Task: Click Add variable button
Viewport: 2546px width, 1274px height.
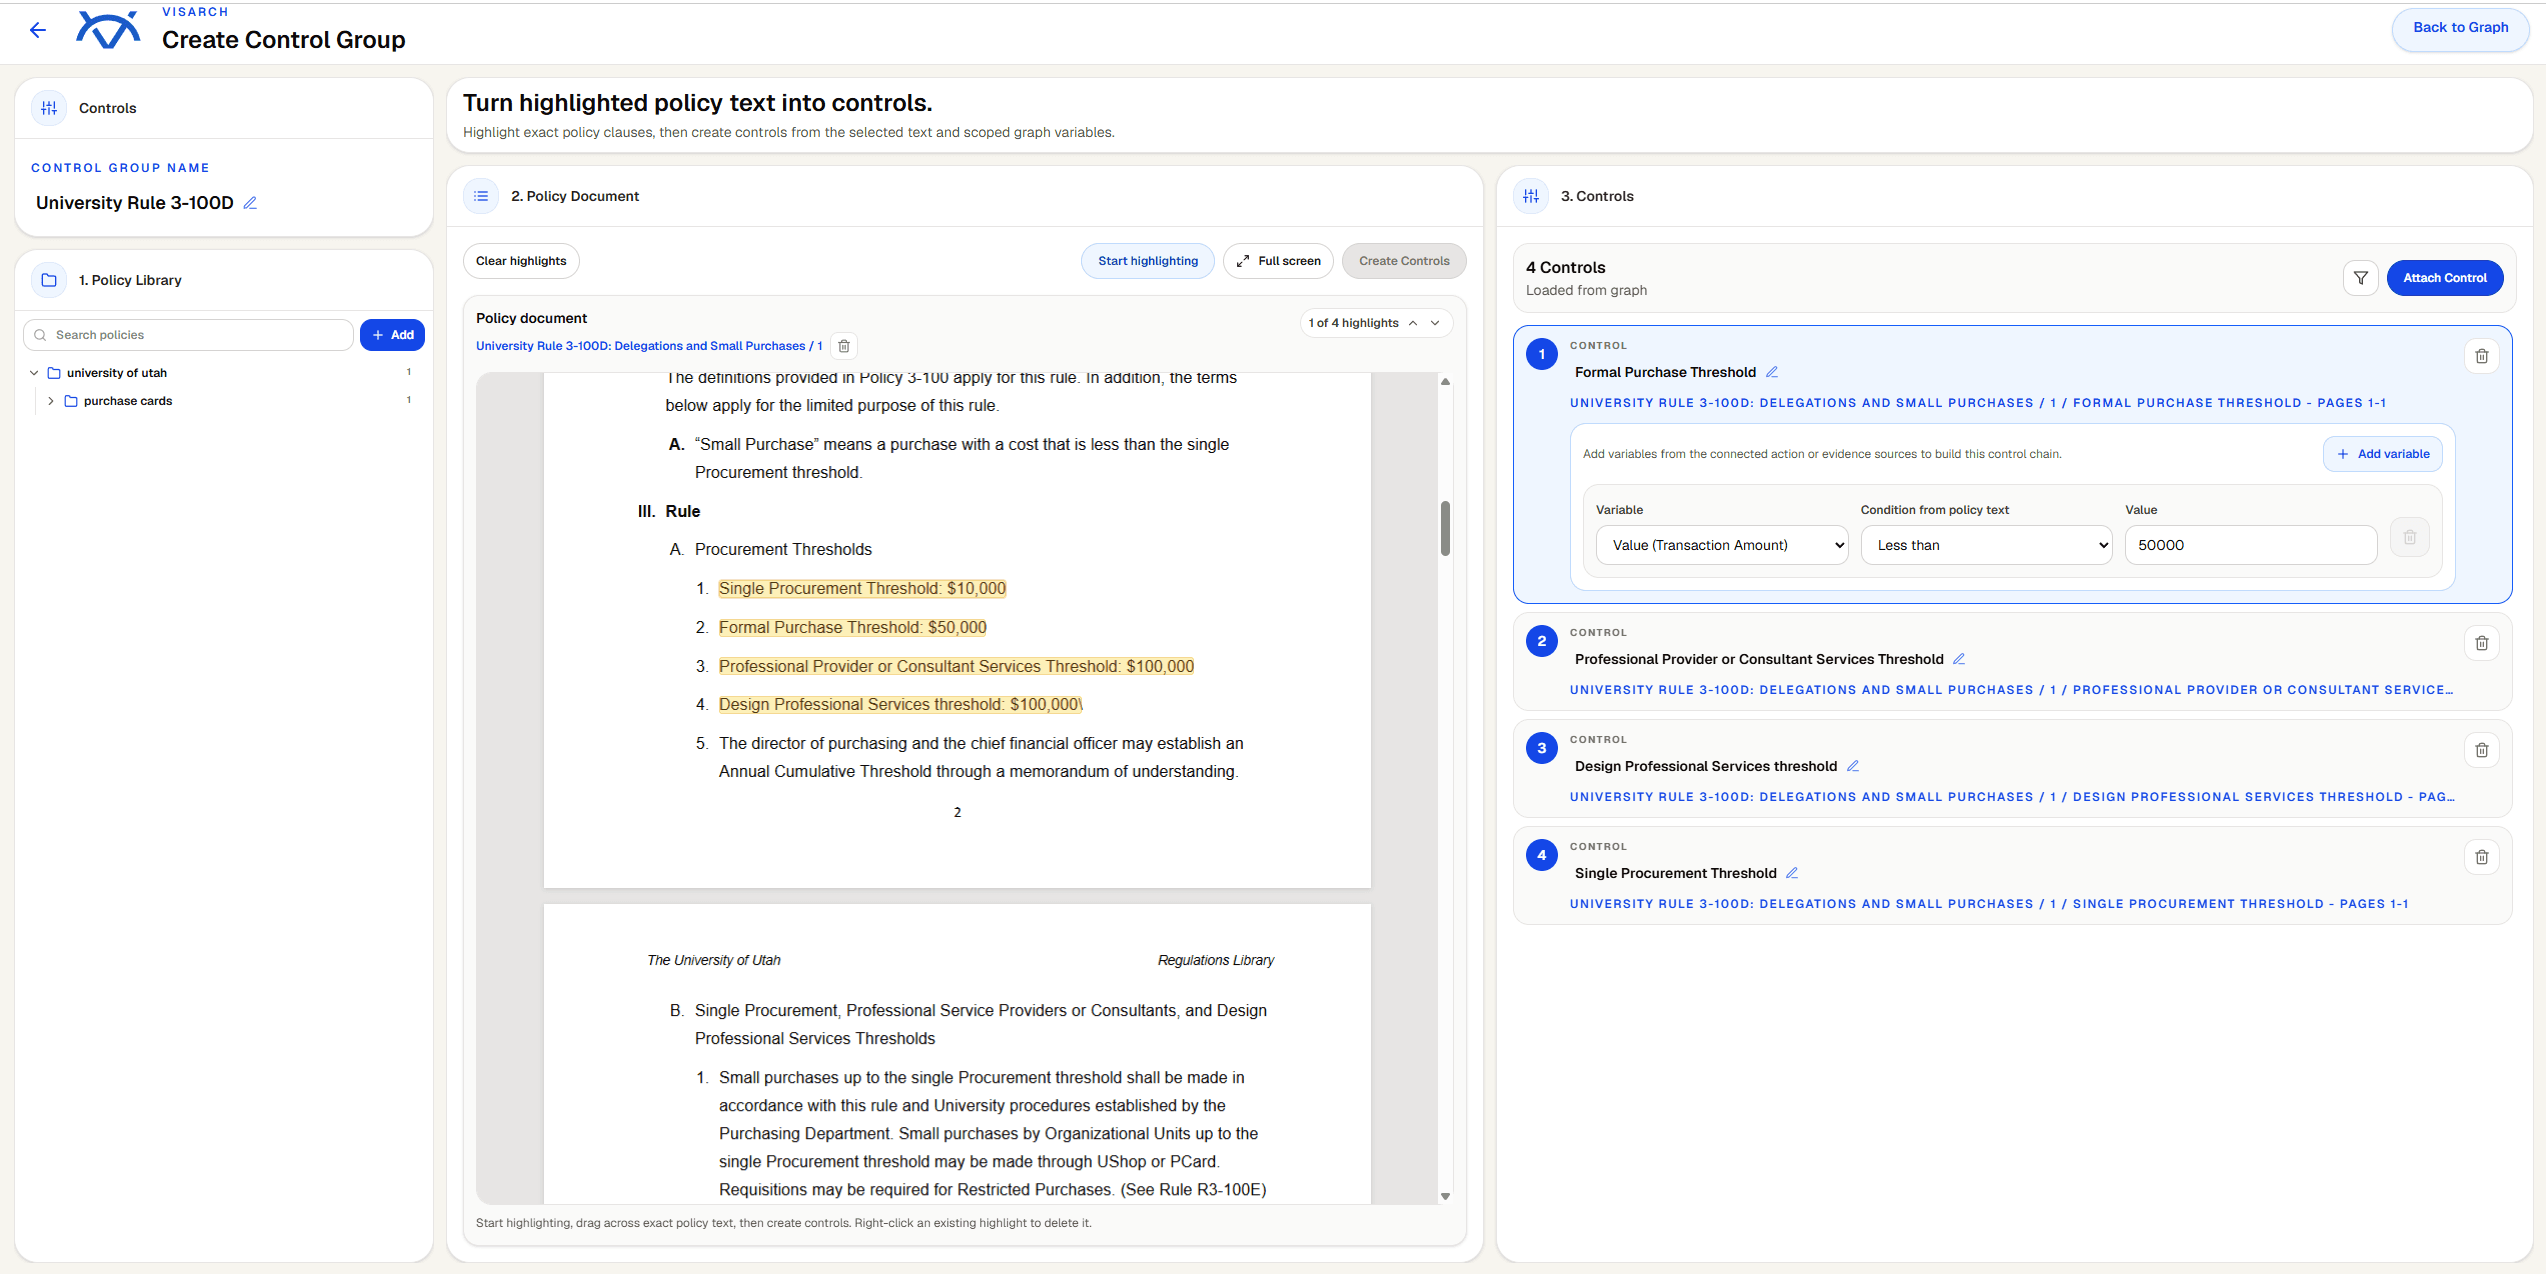Action: tap(2382, 454)
